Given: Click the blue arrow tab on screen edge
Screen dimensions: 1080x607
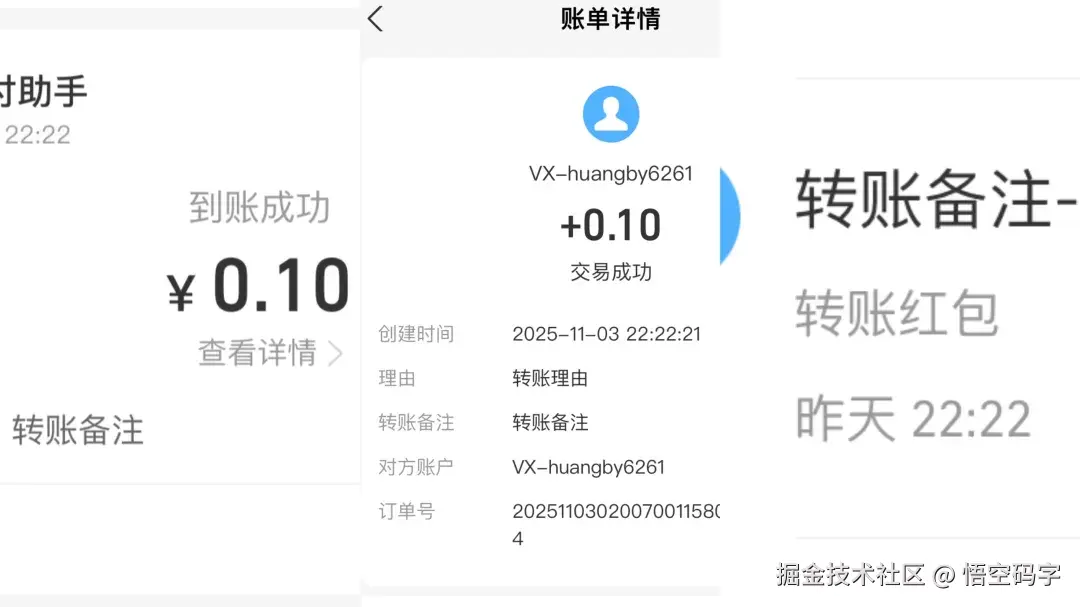Looking at the screenshot, I should [729, 217].
